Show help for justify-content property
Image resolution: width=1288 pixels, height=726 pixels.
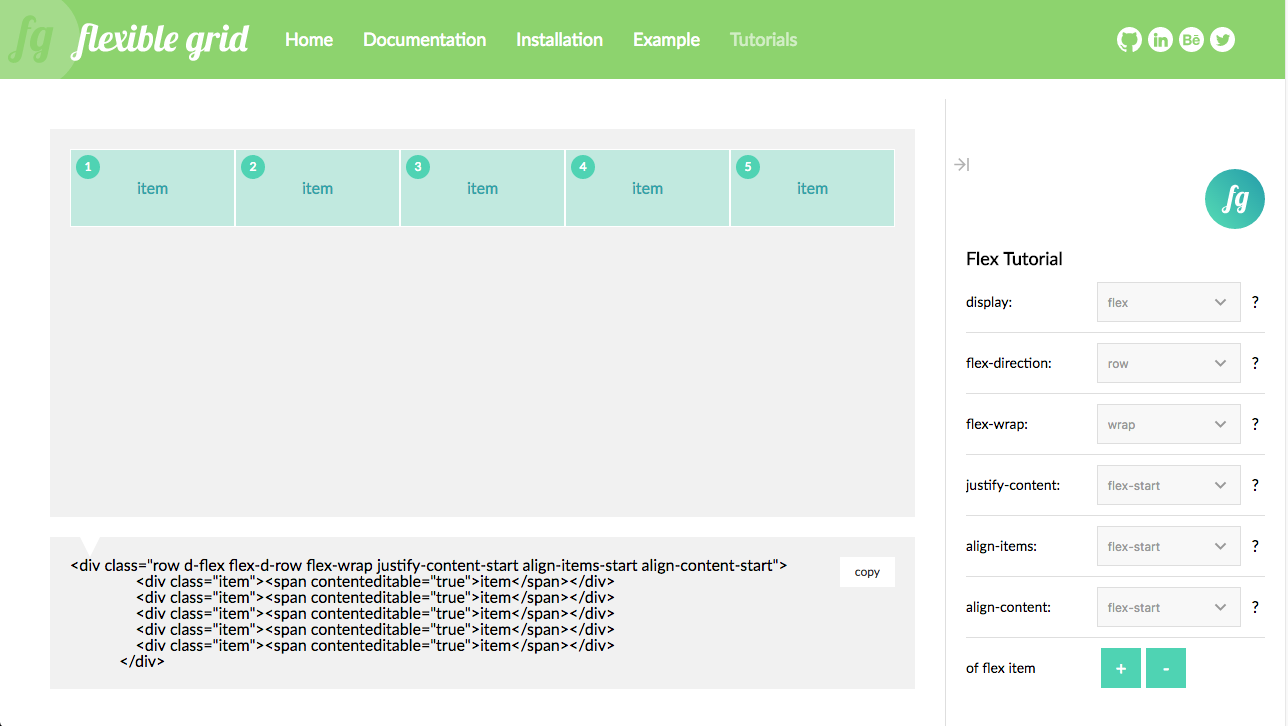click(1255, 485)
